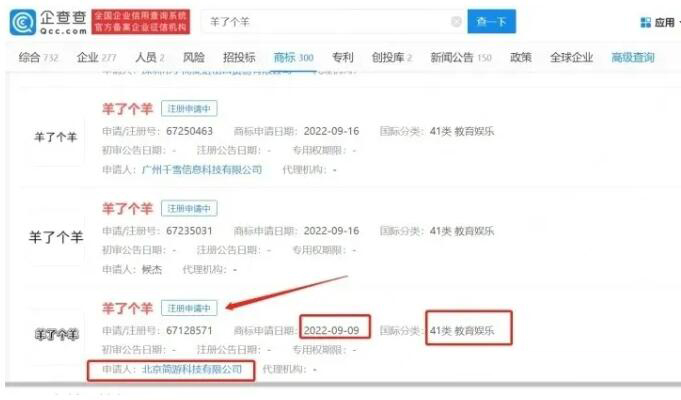
Task: Open trademark image thumbnail beside 67235031
Action: [56, 237]
